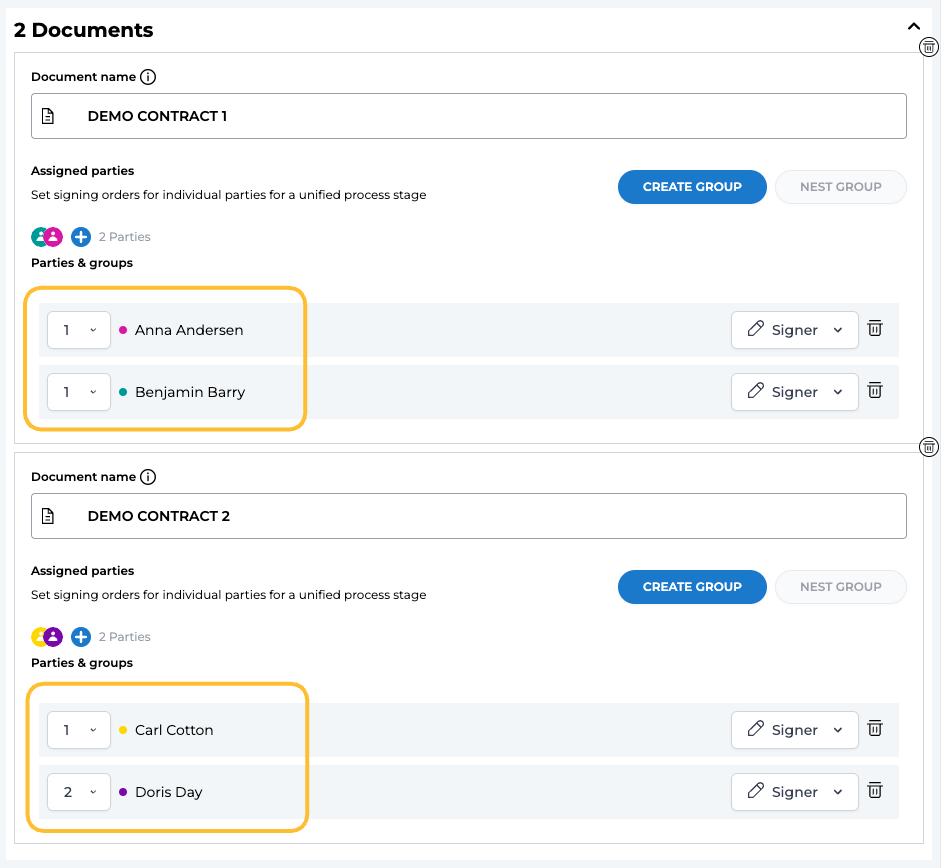Click Create Group for DEMO CONTRACT 1
The height and width of the screenshot is (868, 941).
(x=692, y=187)
